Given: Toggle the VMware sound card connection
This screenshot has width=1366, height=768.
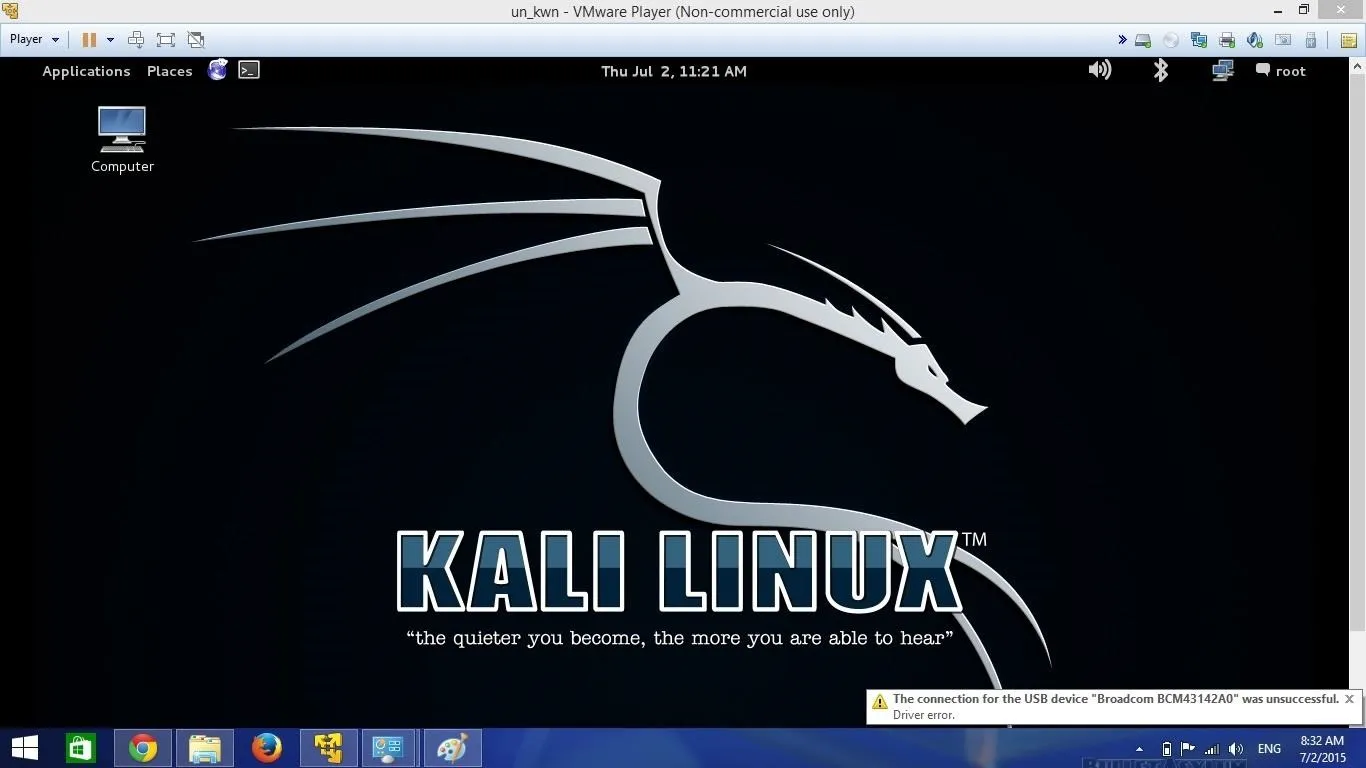Looking at the screenshot, I should pos(1255,40).
